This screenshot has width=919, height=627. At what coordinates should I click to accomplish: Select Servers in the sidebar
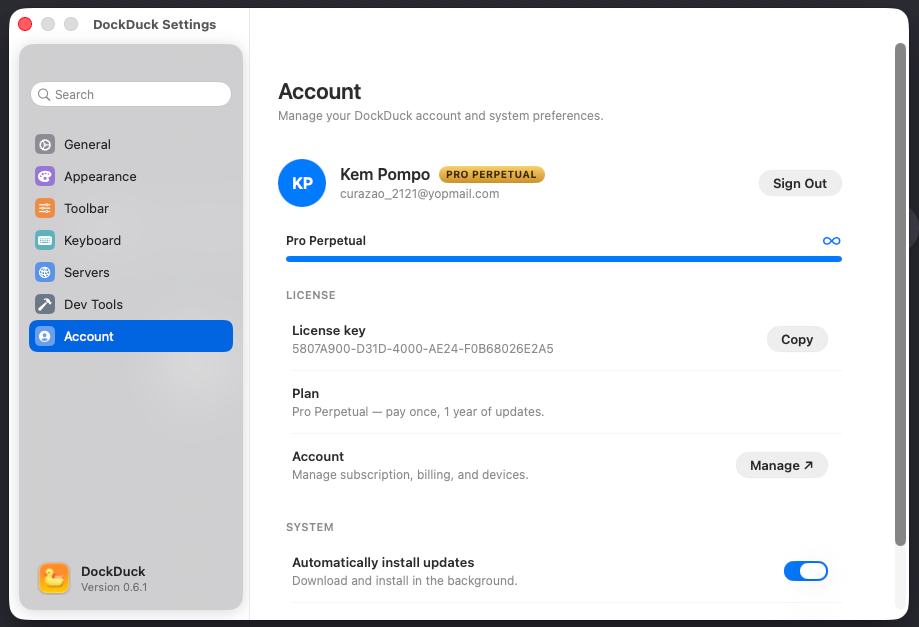131,272
